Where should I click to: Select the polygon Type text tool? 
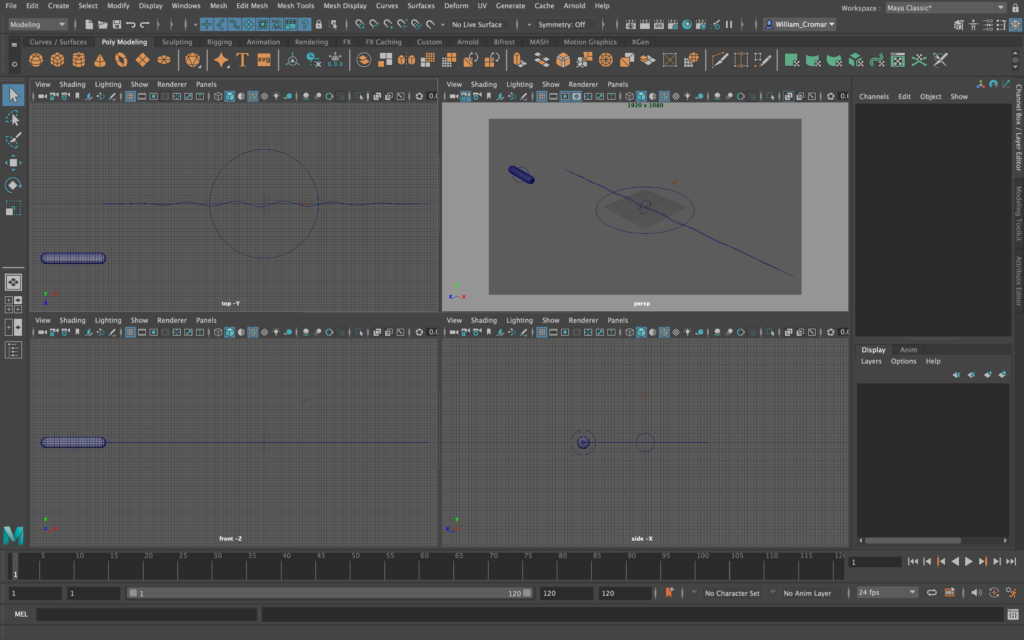point(241,61)
